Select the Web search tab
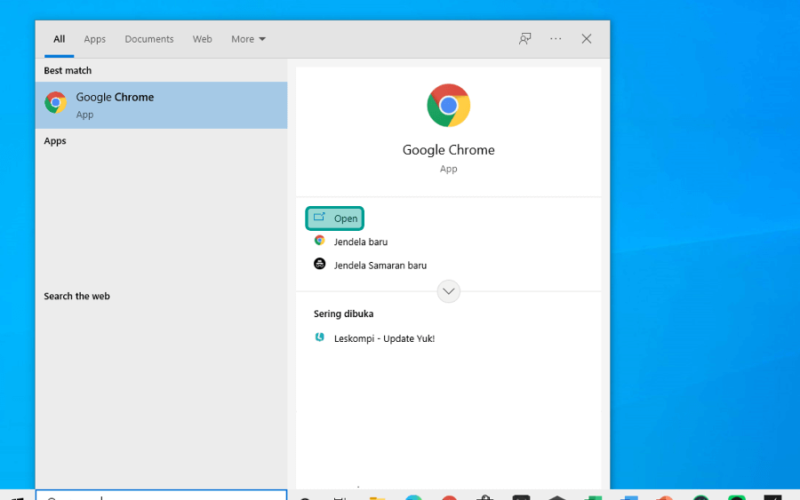Viewport: 800px width, 500px height. pos(202,39)
